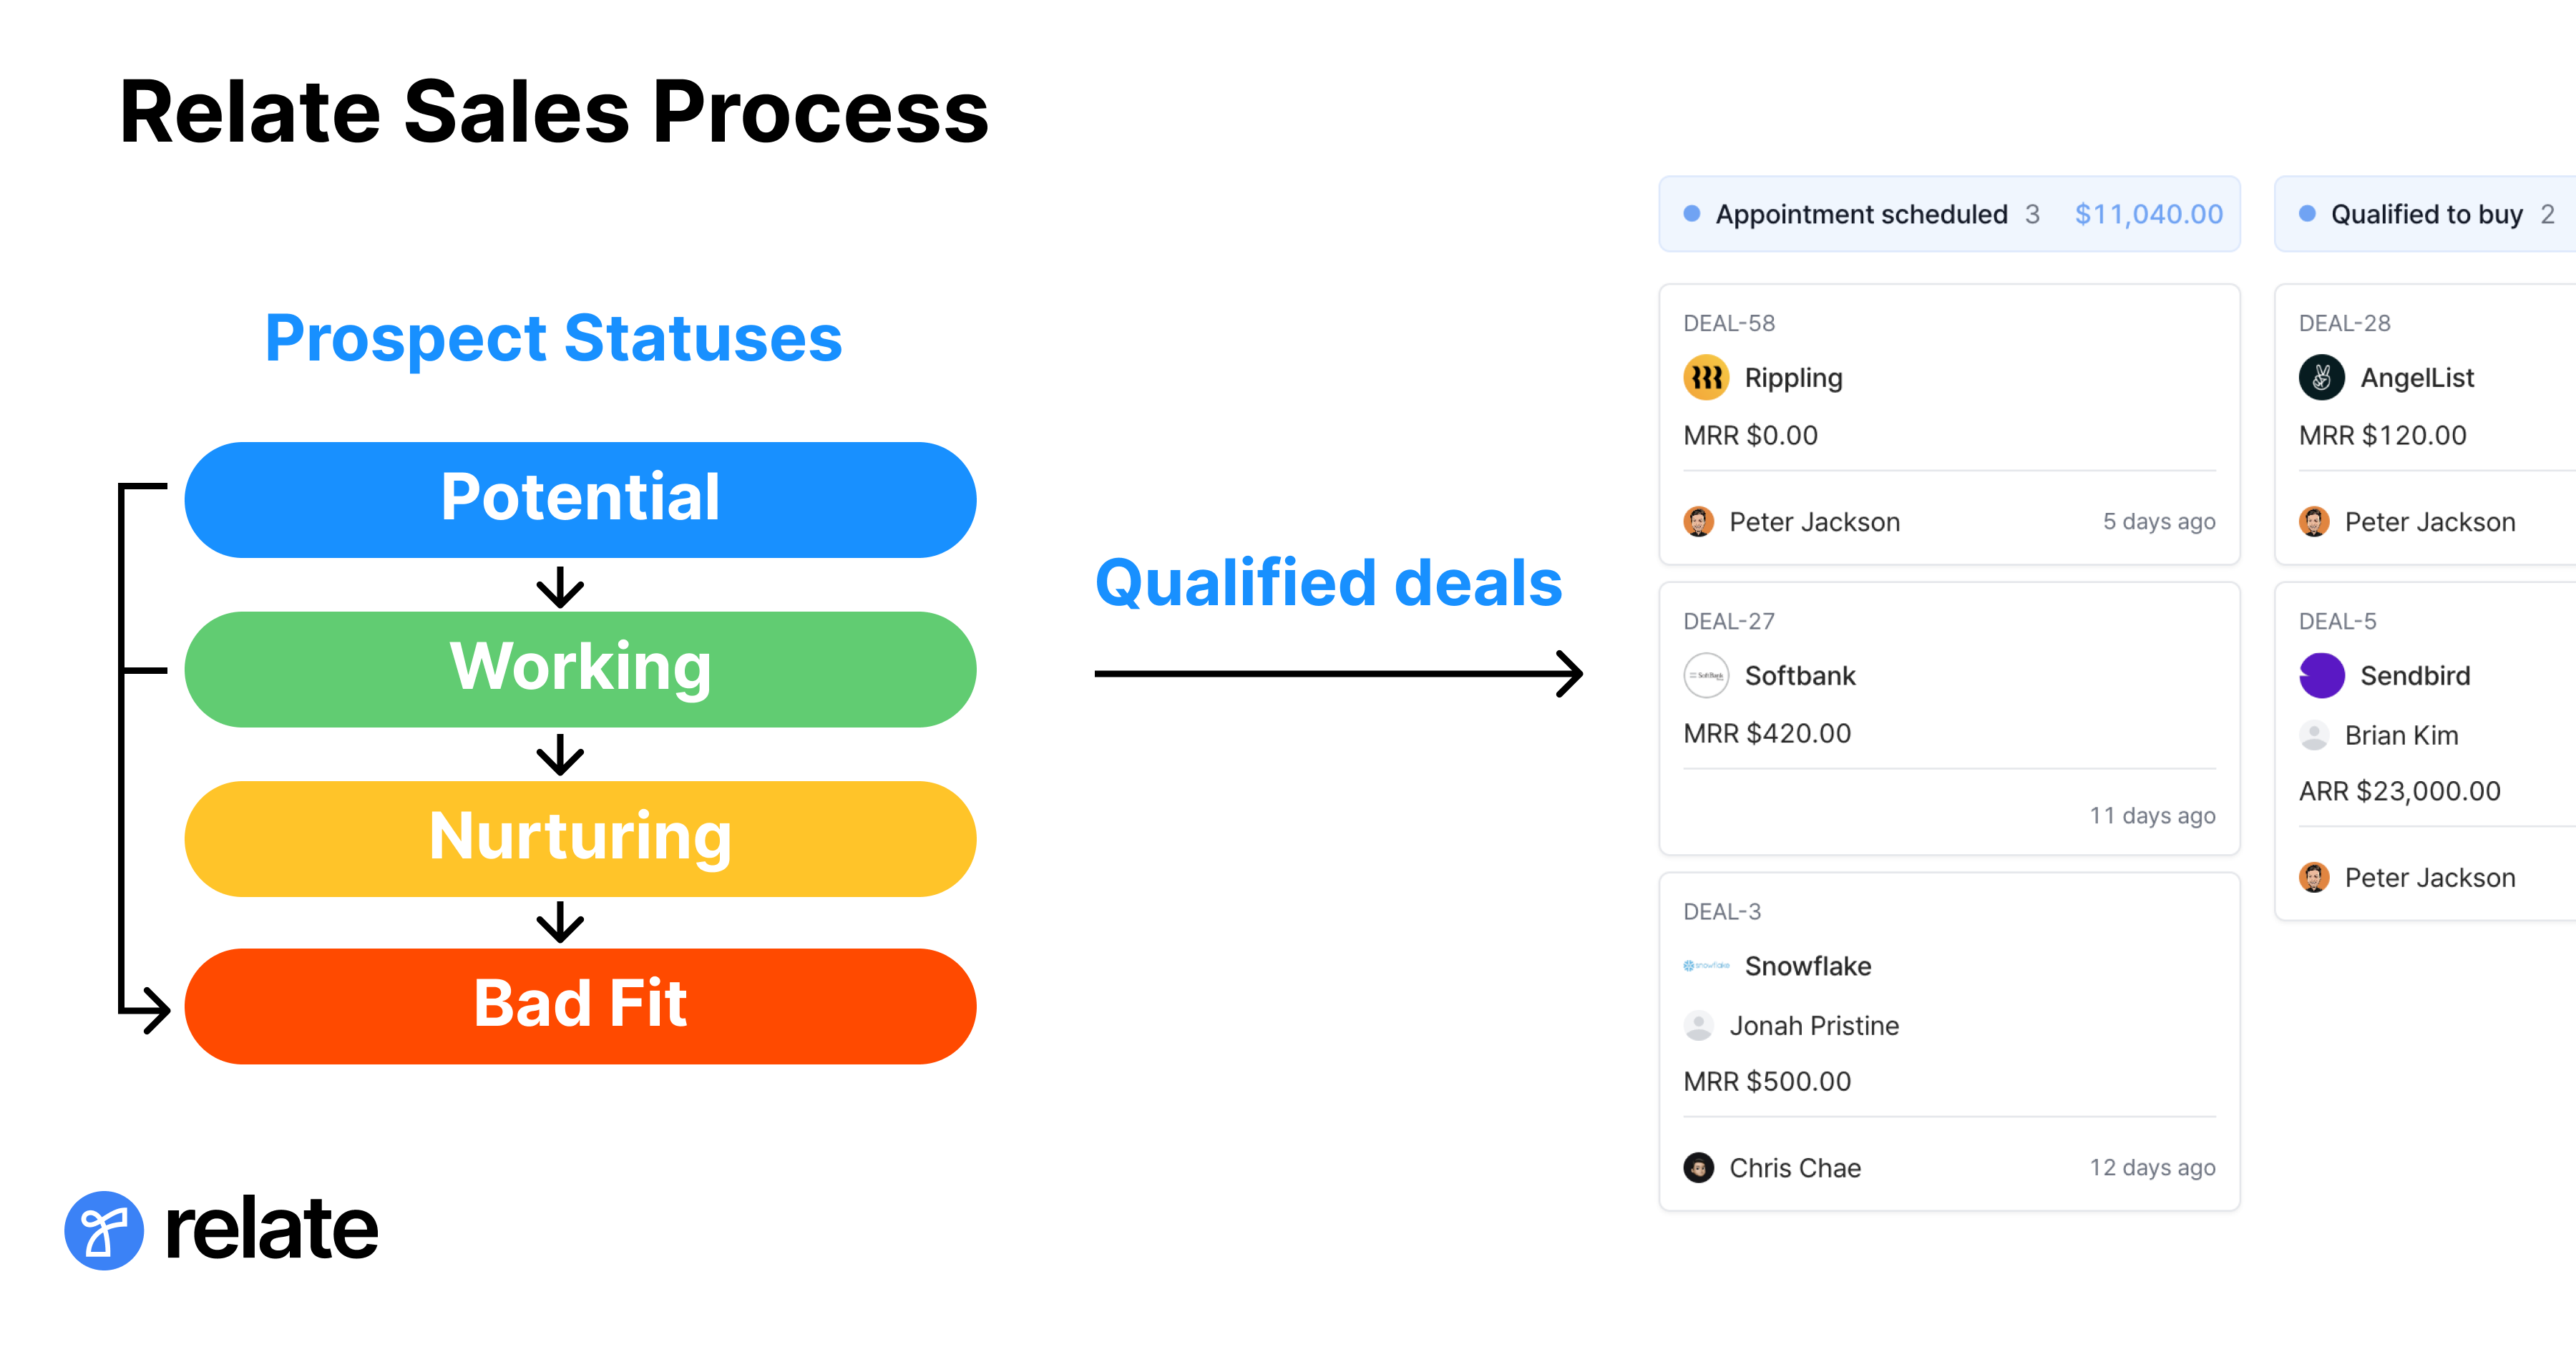Open the Softbank logo on DEAL-27
The width and height of the screenshot is (2576, 1352).
click(x=1705, y=675)
